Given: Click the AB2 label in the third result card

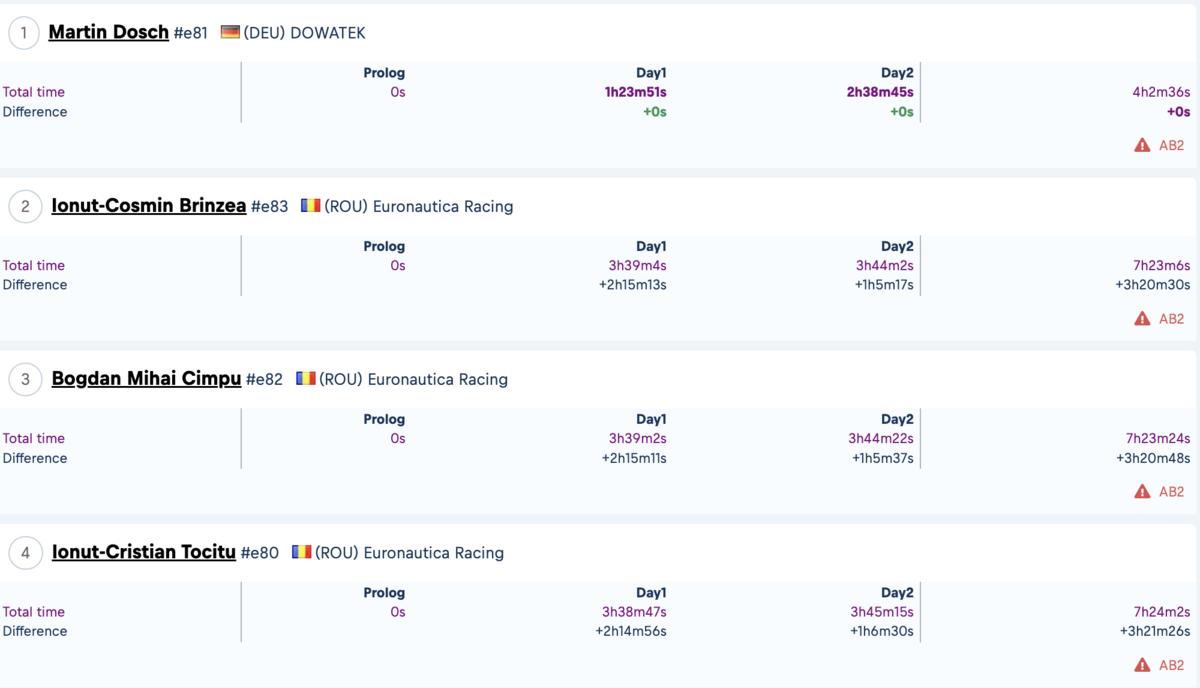Looking at the screenshot, I should click(1171, 491).
